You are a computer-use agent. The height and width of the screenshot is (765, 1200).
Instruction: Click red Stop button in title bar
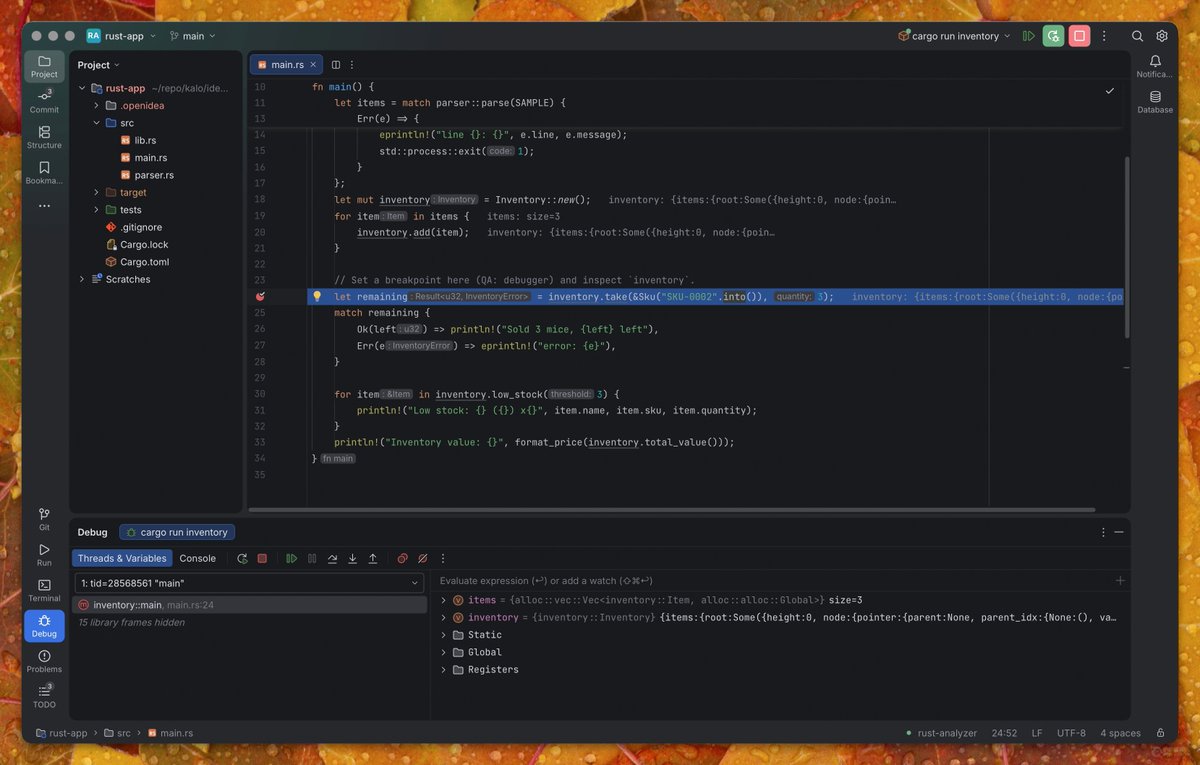[1079, 36]
